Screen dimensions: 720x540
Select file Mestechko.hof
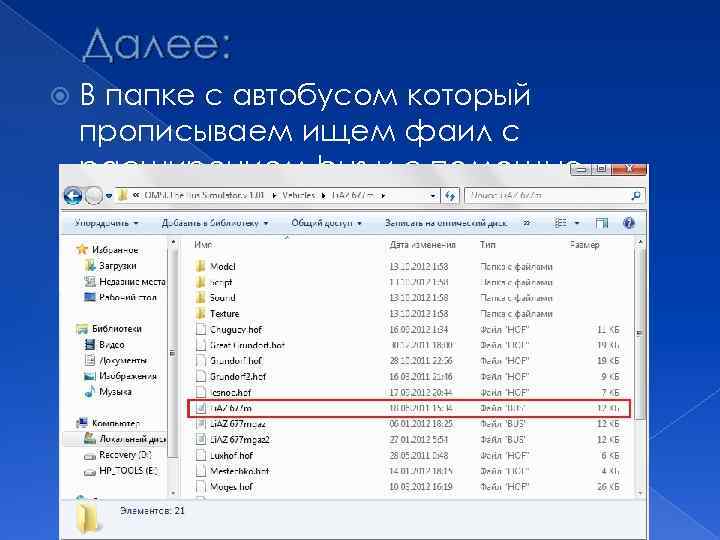tap(240, 471)
